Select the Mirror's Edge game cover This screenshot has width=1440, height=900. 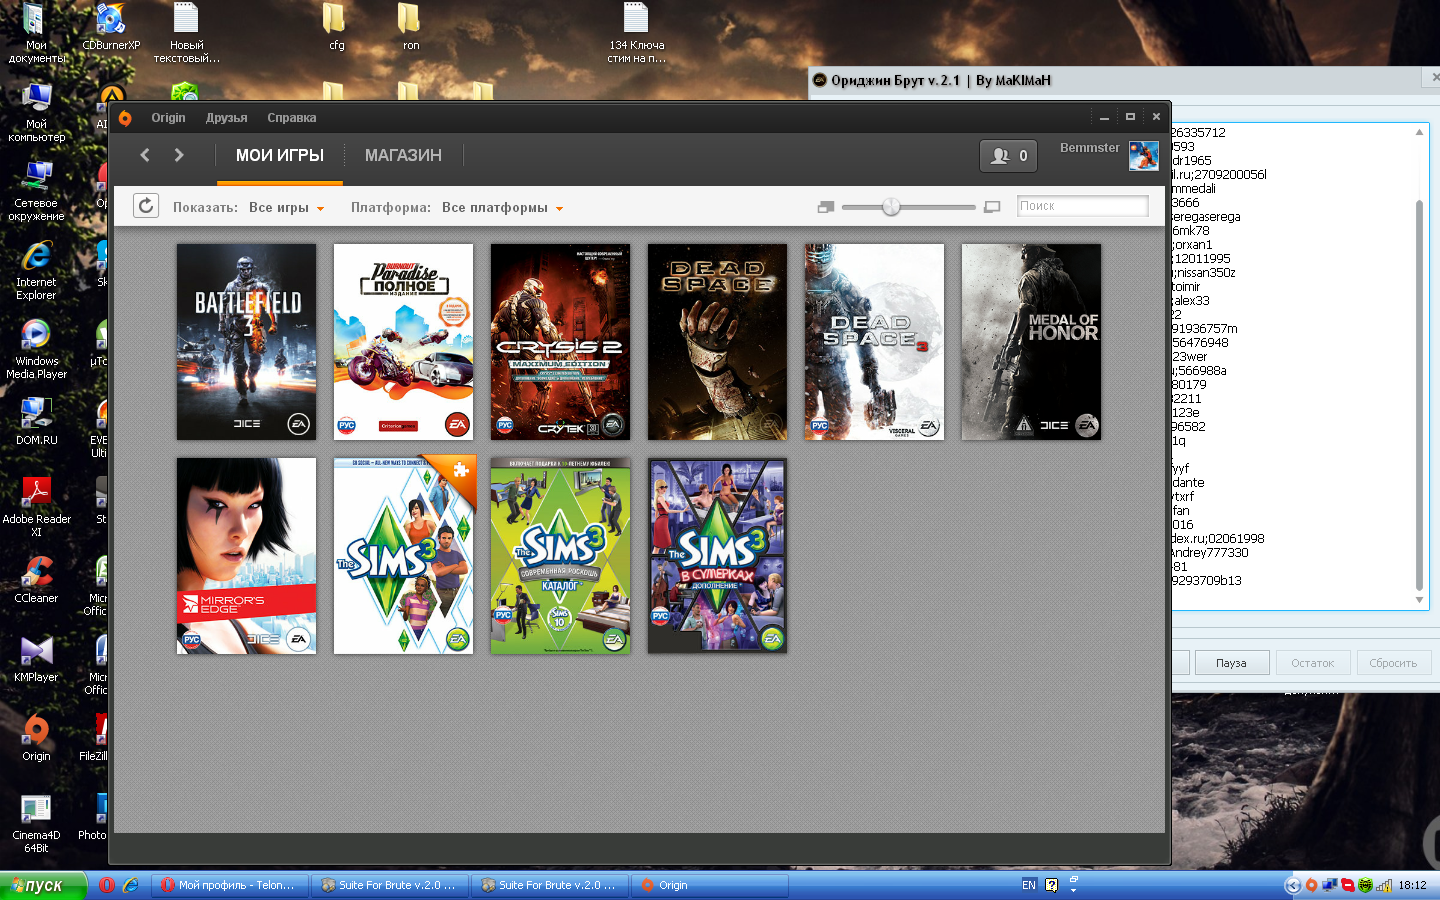[x=246, y=556]
